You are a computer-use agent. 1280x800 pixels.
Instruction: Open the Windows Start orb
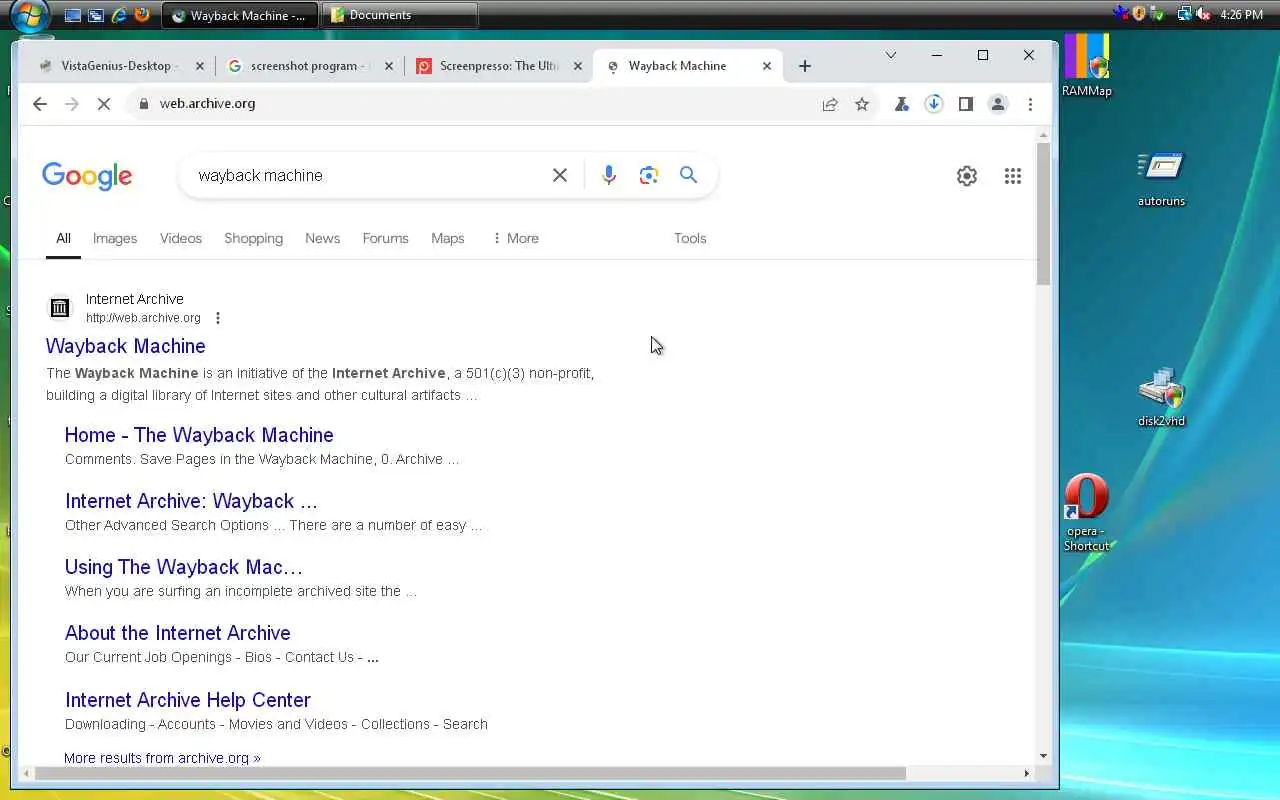30,15
